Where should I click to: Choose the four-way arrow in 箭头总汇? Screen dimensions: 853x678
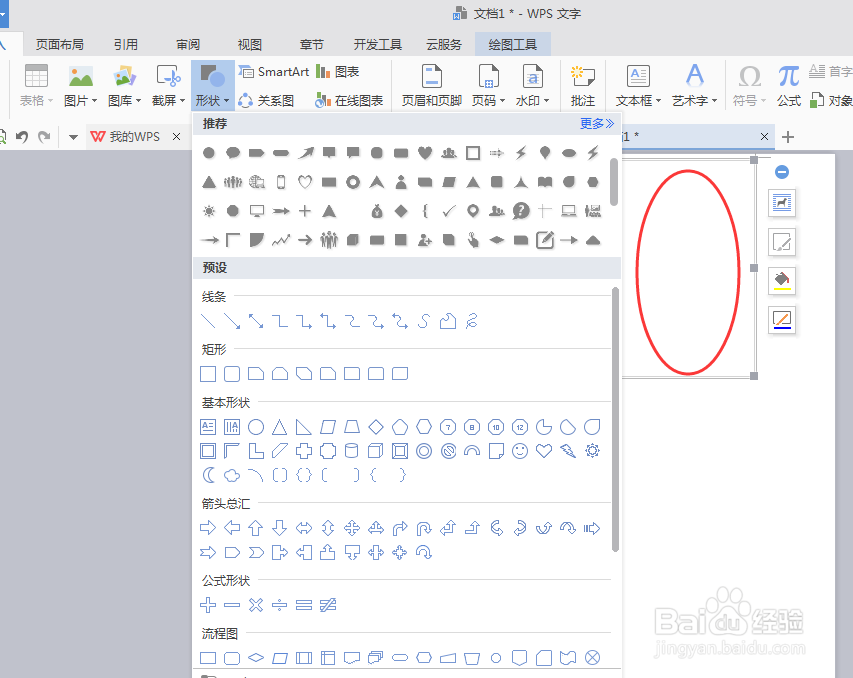pyautogui.click(x=352, y=528)
